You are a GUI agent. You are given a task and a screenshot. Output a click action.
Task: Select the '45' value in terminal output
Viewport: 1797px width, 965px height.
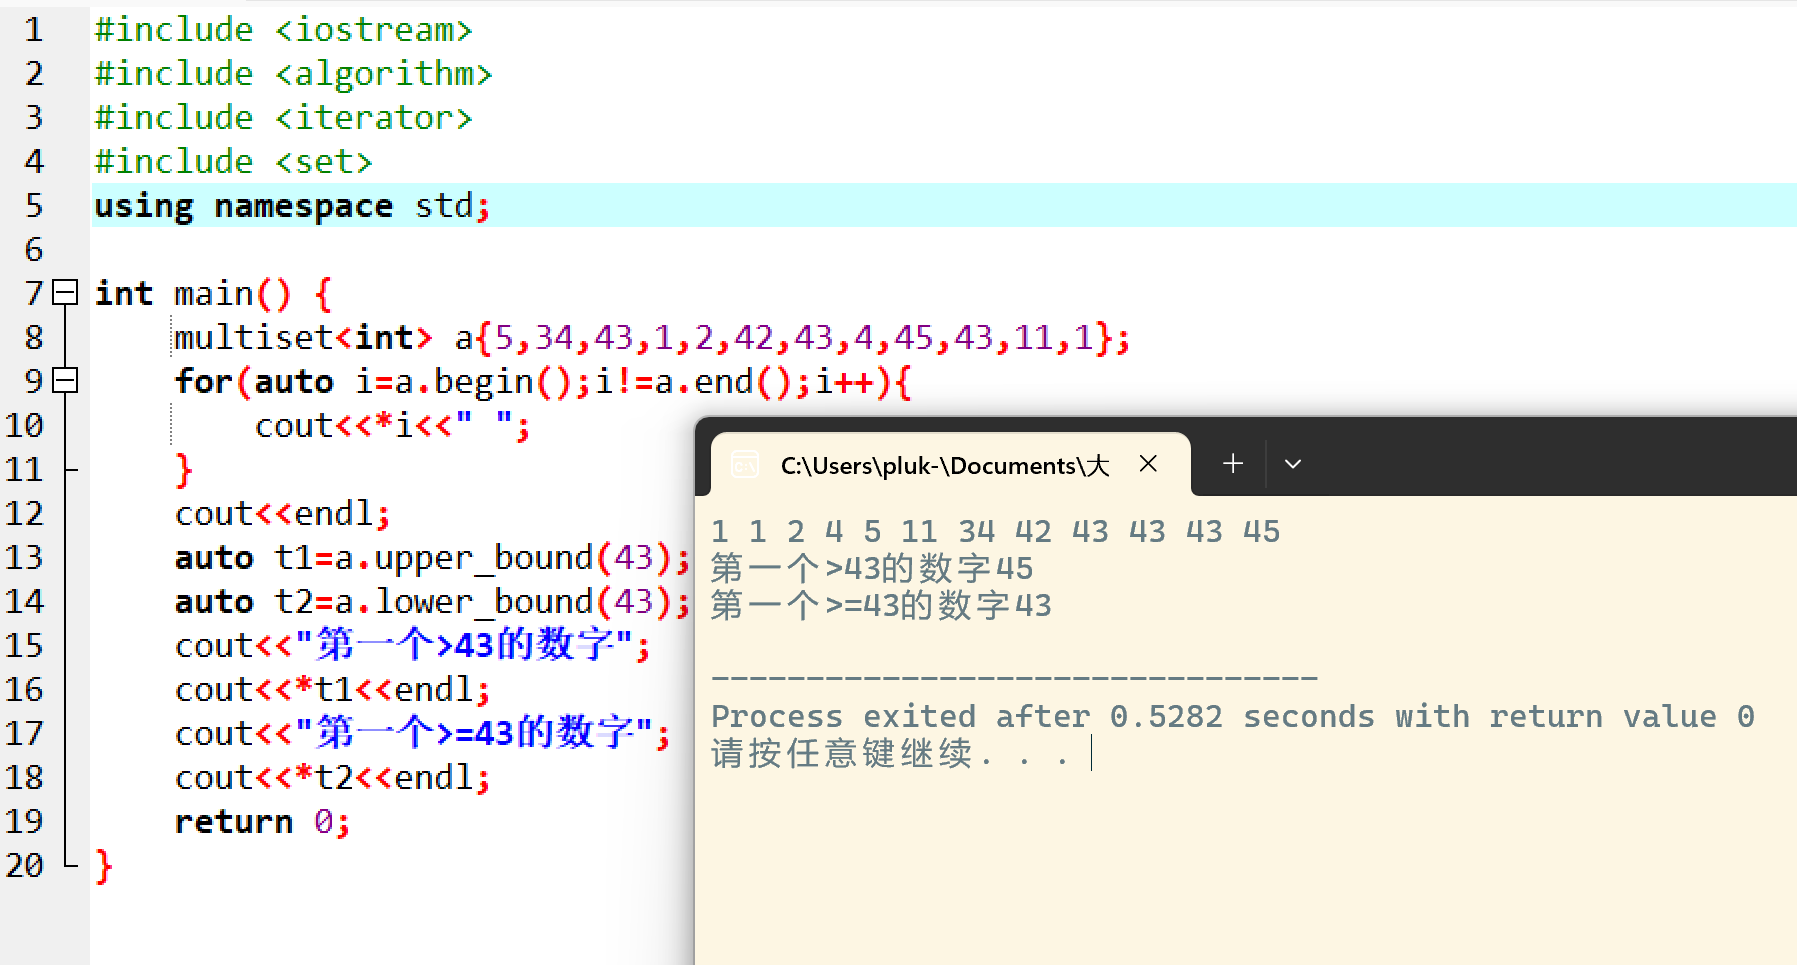[1262, 531]
